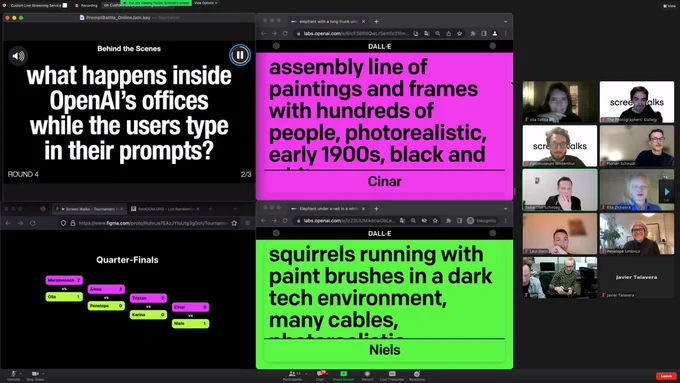Select Javier Talavera participant tile
Viewport: 680px width, 383px height.
pos(637,277)
